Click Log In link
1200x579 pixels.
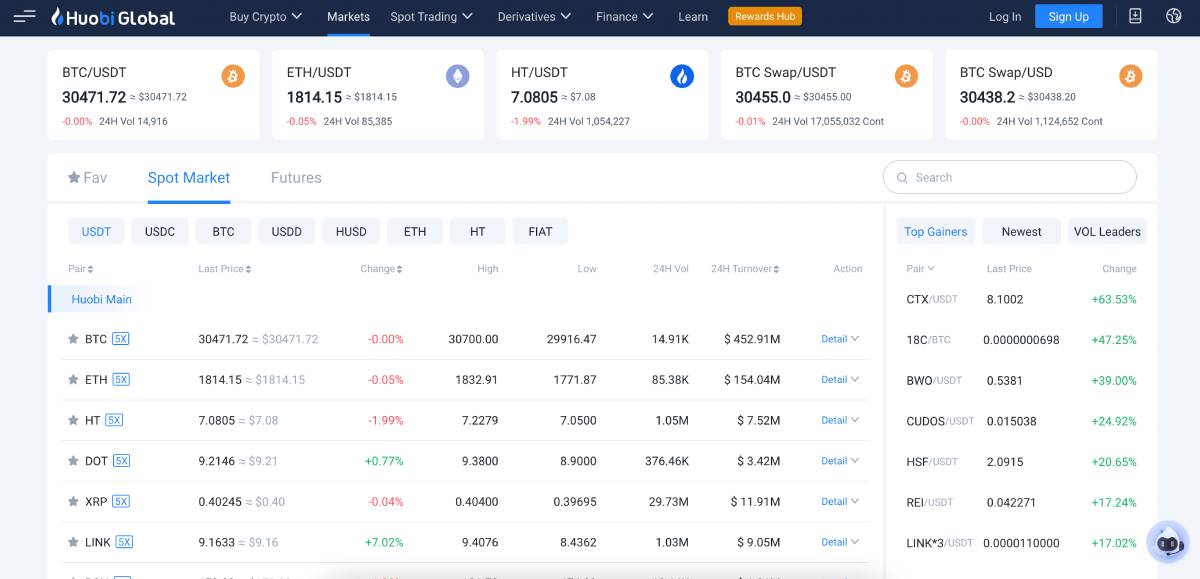pyautogui.click(x=1005, y=16)
